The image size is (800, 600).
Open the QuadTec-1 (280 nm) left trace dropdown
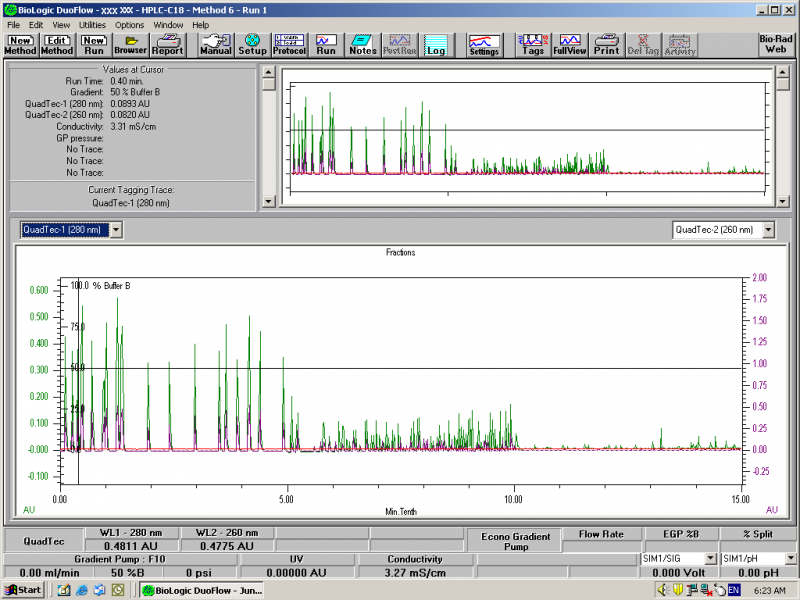tap(117, 230)
